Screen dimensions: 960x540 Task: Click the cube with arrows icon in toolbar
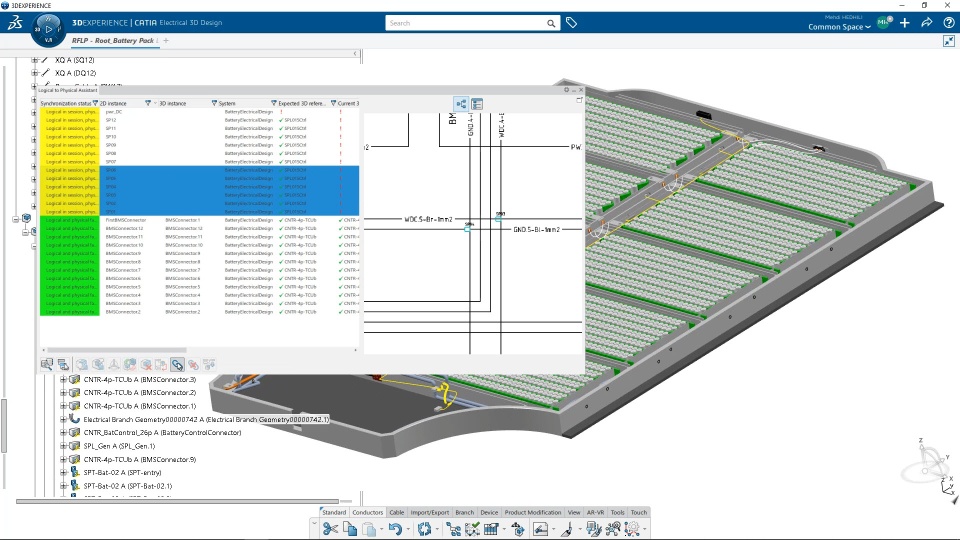click(518, 528)
